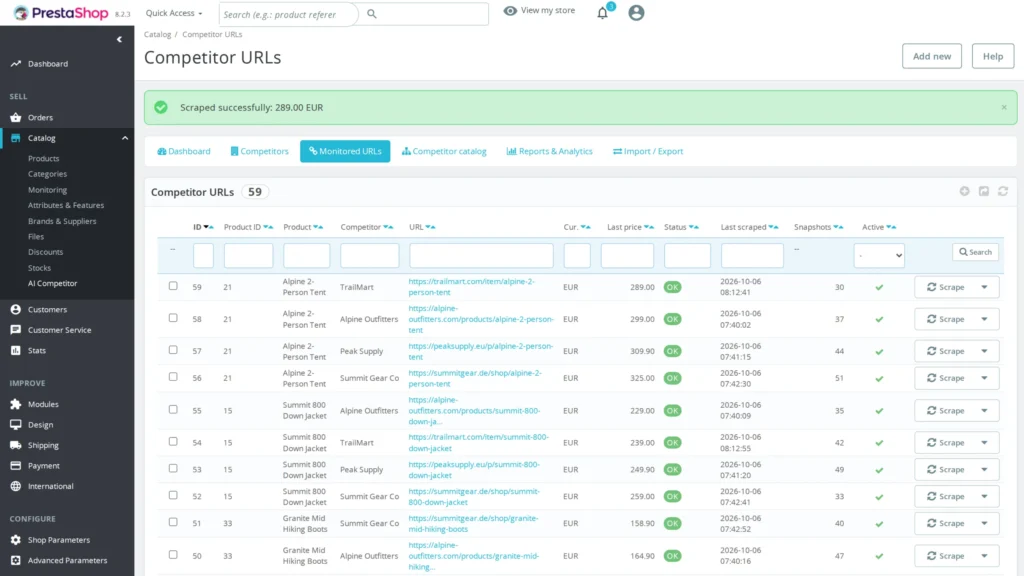The image size is (1024, 576).
Task: Click the URL filter input field
Action: (x=481, y=255)
